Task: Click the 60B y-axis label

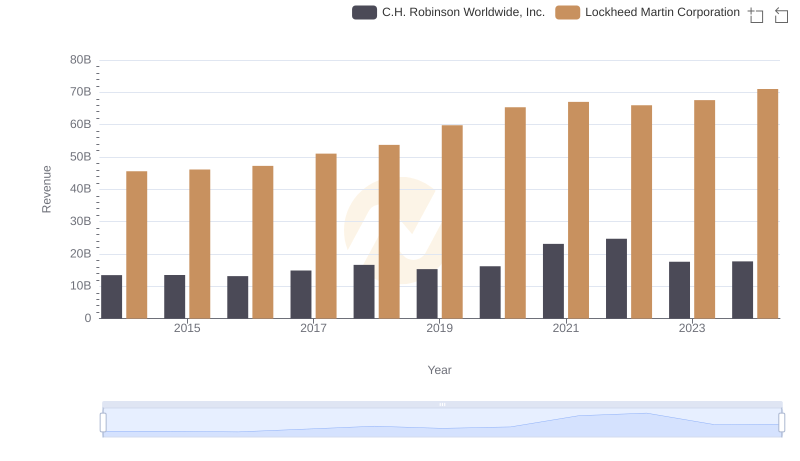Action: 81,124
